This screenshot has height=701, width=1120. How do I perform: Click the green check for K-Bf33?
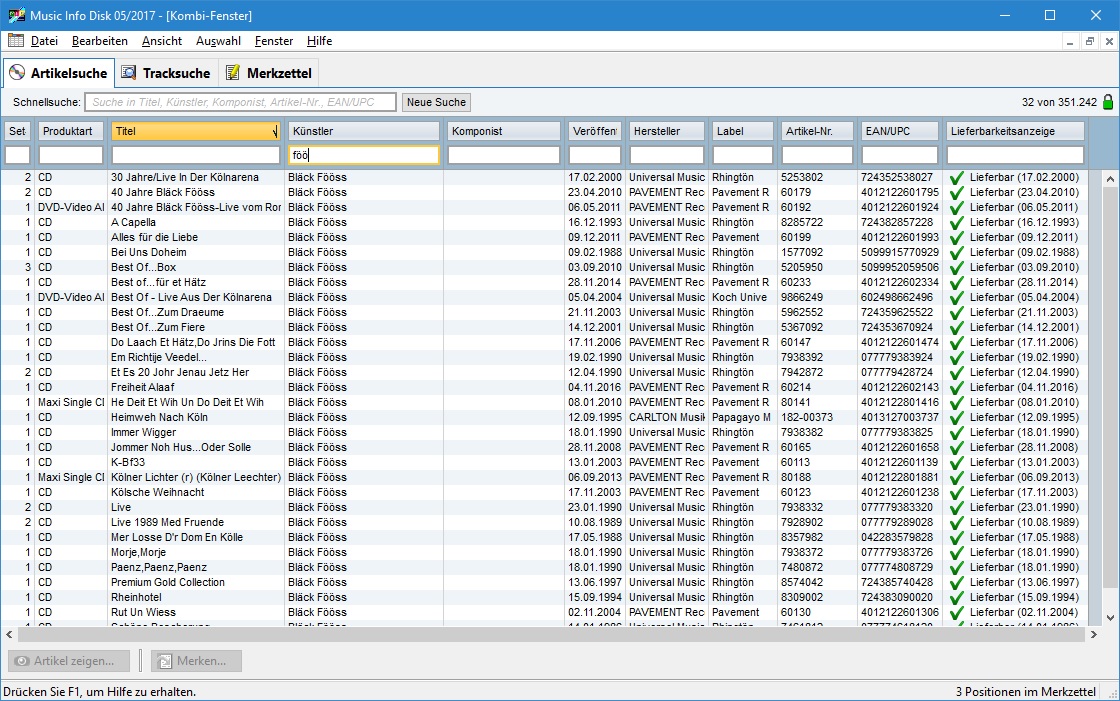pos(957,463)
